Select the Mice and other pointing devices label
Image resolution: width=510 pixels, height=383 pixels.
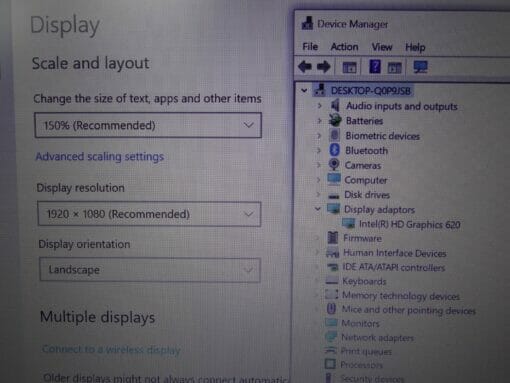pos(409,310)
